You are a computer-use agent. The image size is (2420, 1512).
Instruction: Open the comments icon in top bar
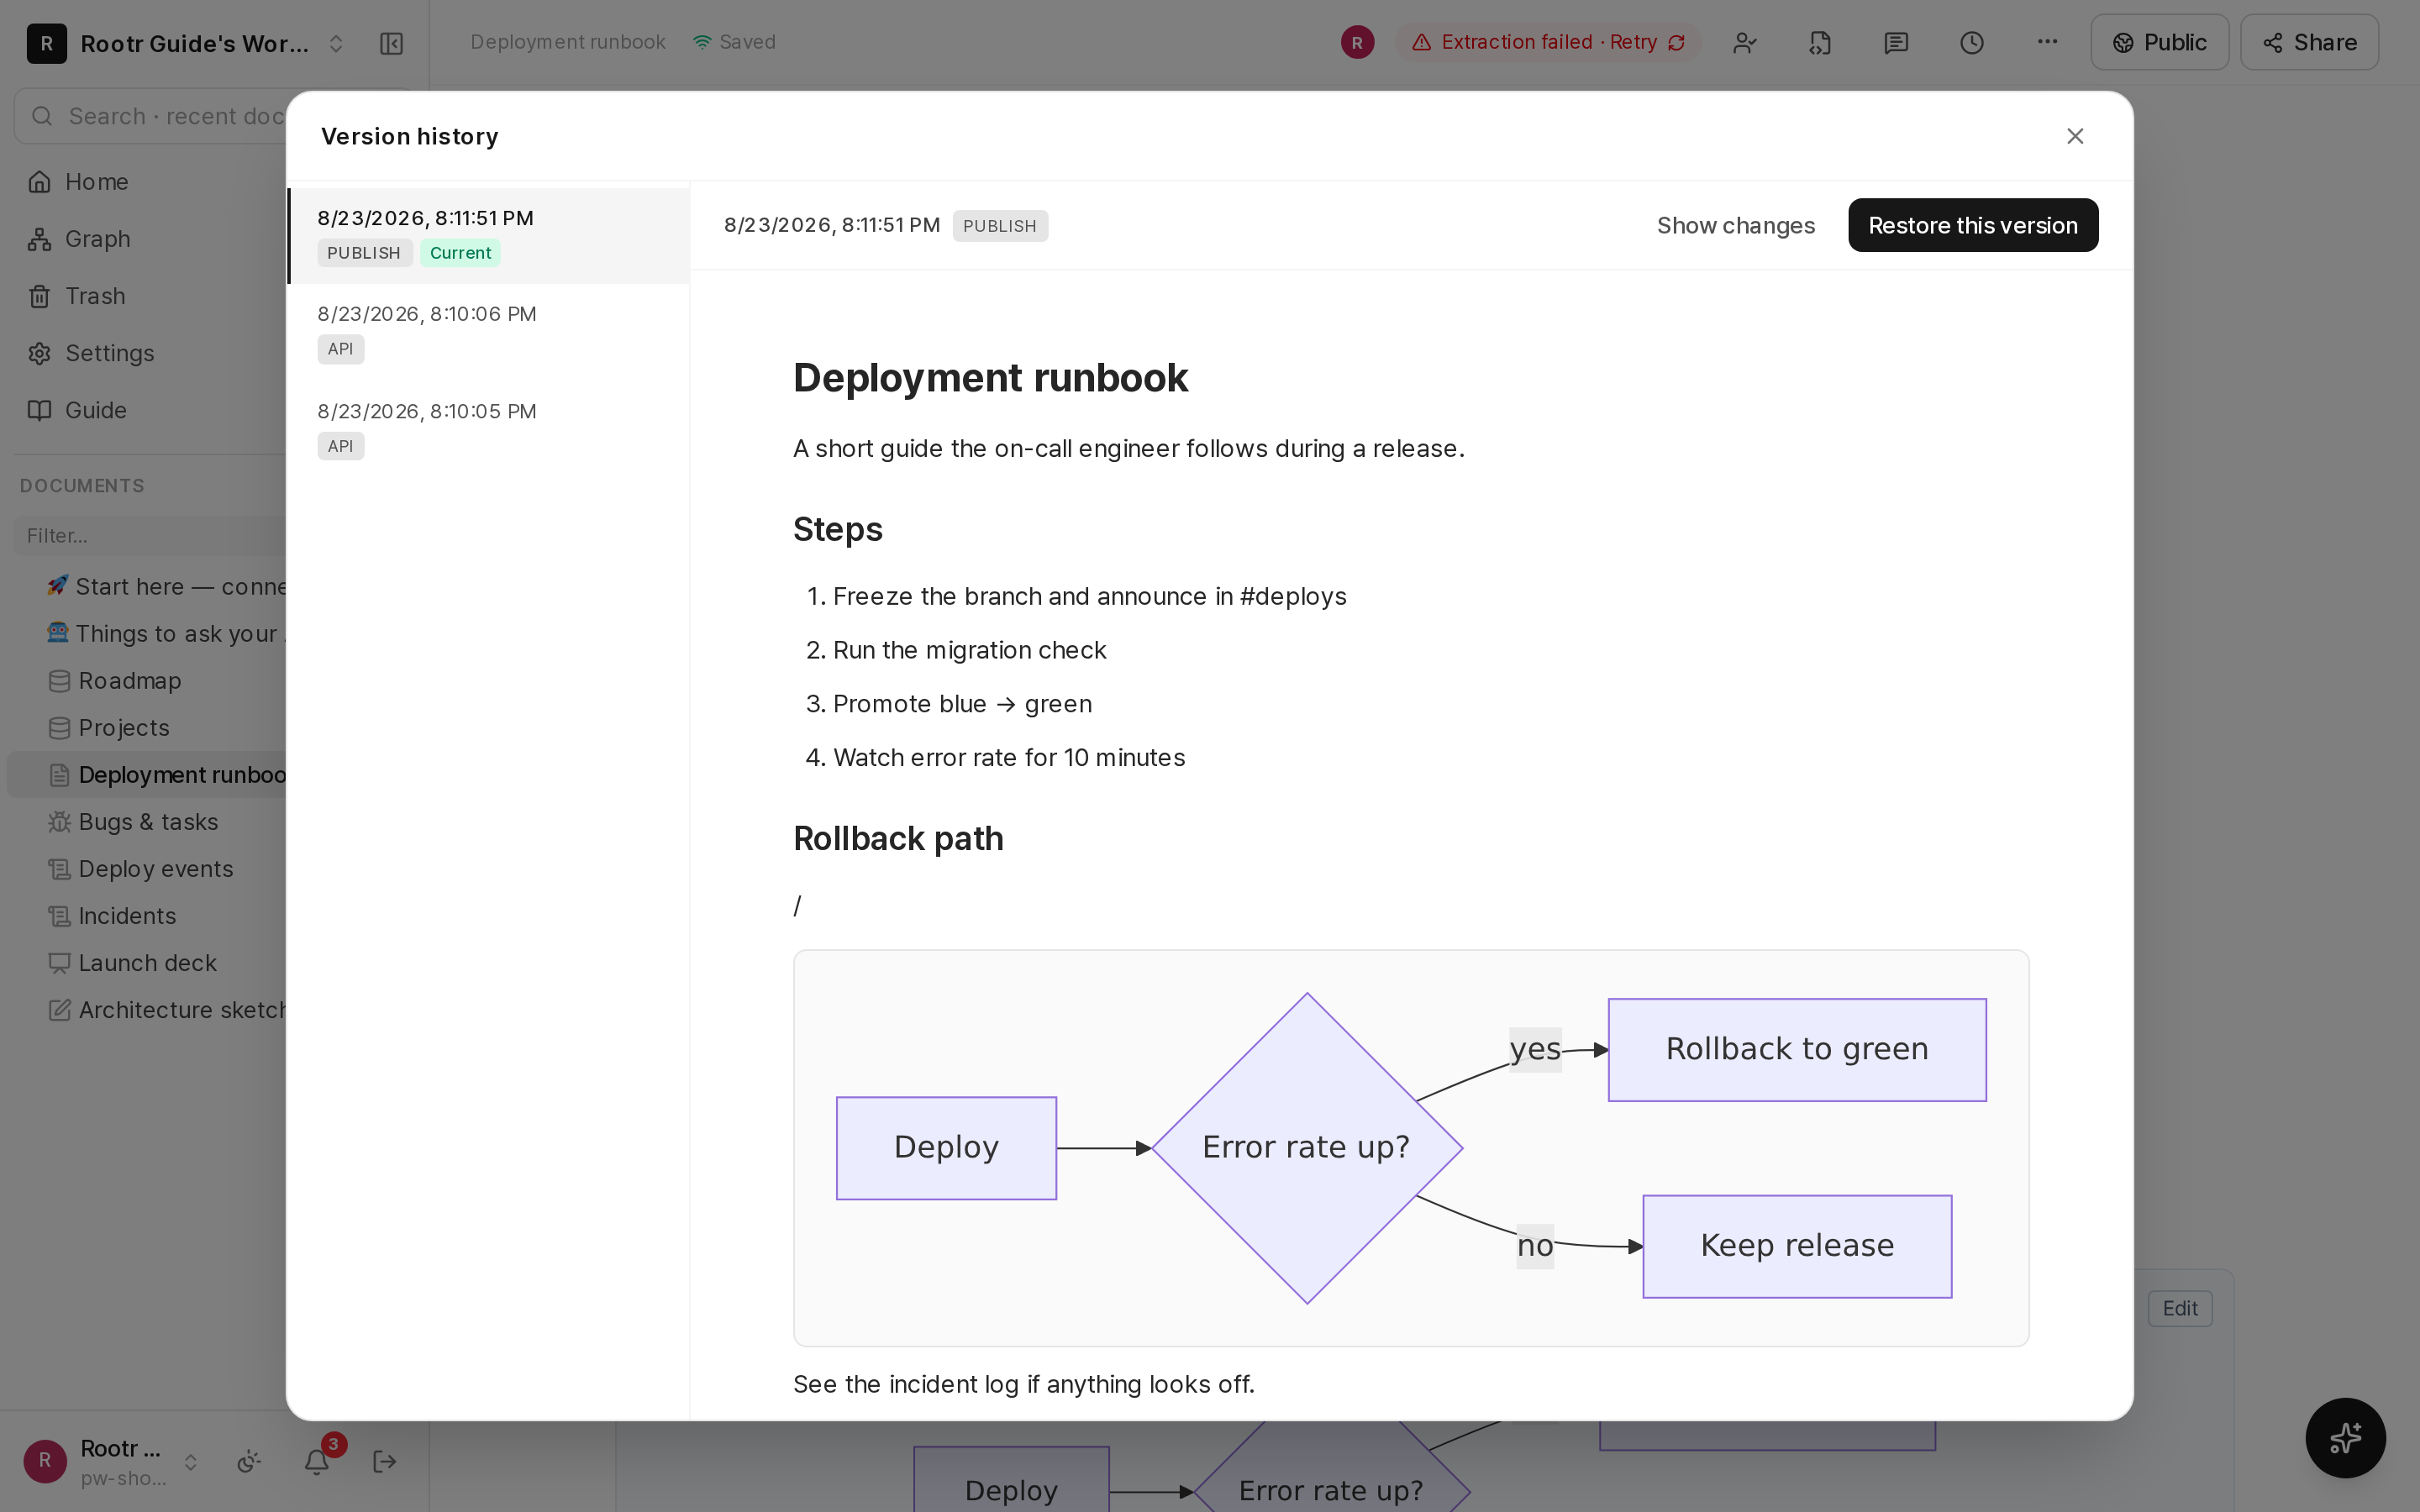(1895, 42)
